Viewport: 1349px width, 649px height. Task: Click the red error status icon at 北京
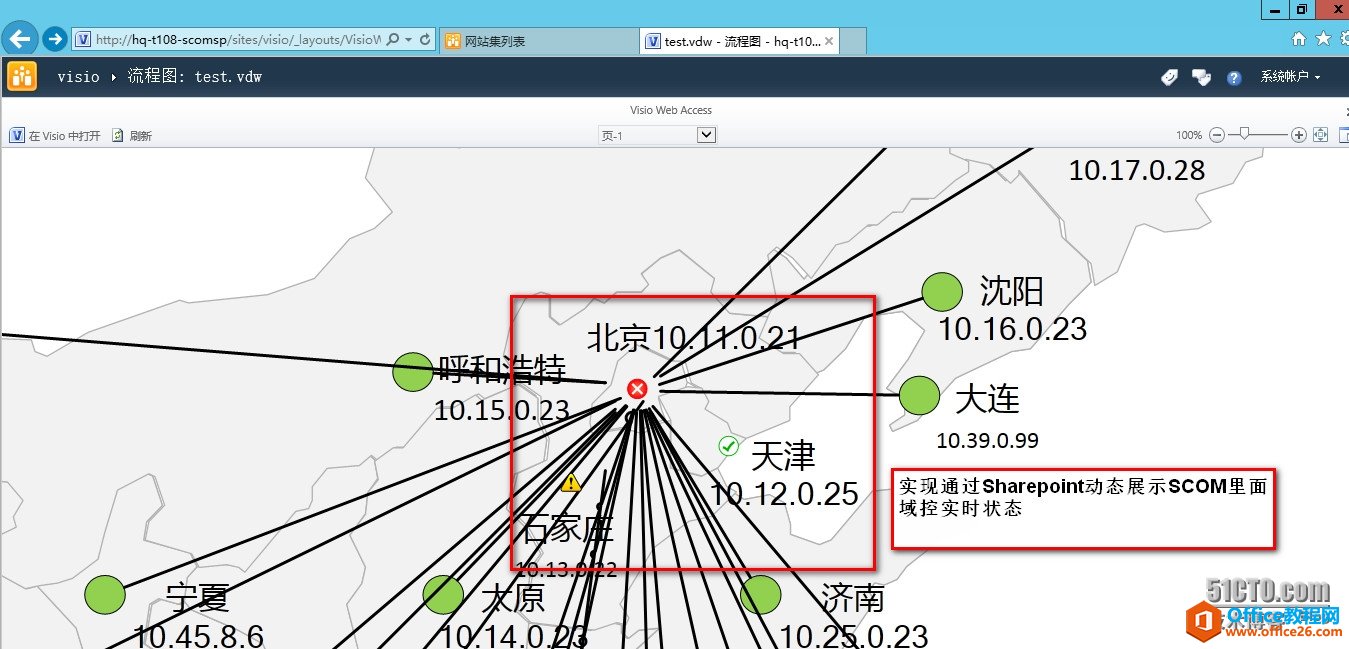[x=637, y=389]
